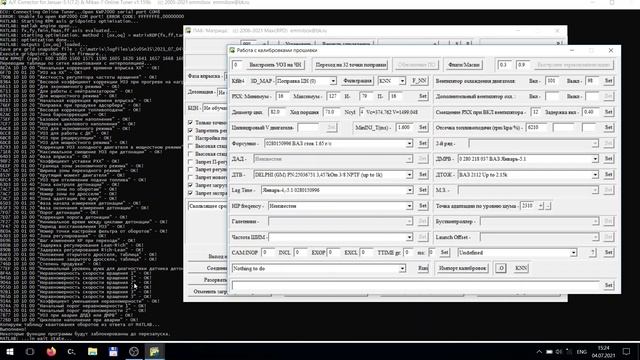Click Set for the engine cooling fan row
This screenshot has height=360, width=640.
tap(608, 81)
